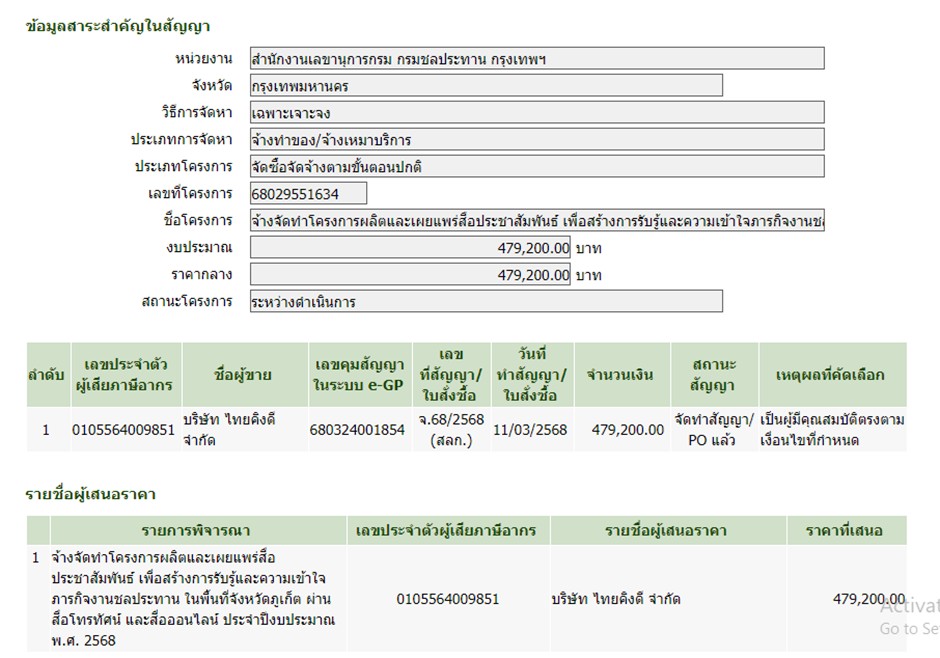Click the contract control number 680324001854
Screen dimensions: 940x658
point(359,430)
